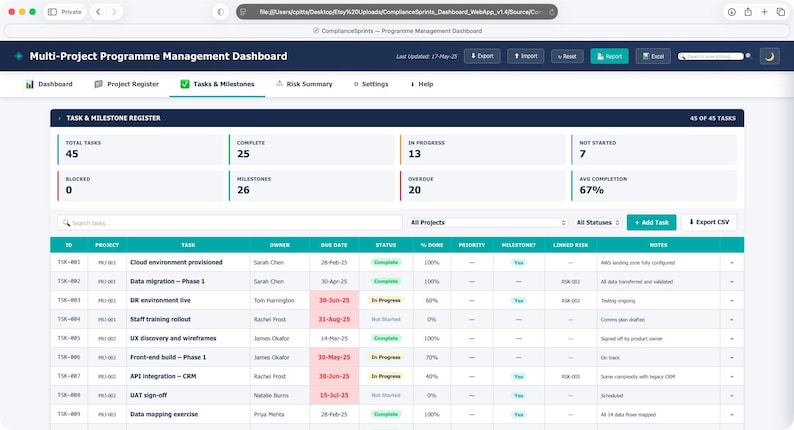Click the due date 15-Jul-25

click(334, 396)
